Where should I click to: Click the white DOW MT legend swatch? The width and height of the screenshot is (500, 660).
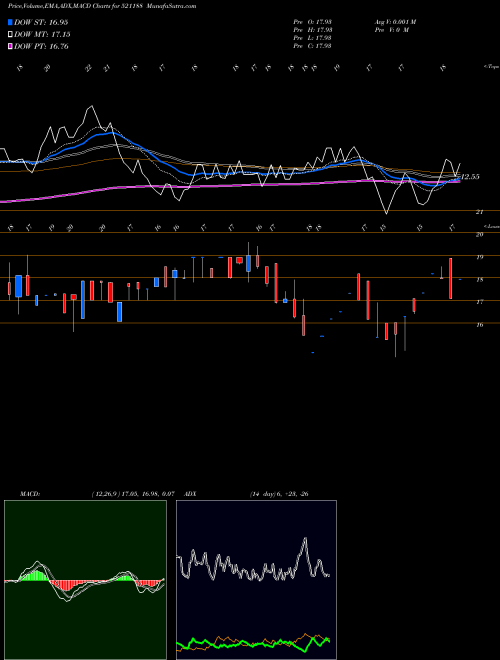pyautogui.click(x=11, y=35)
